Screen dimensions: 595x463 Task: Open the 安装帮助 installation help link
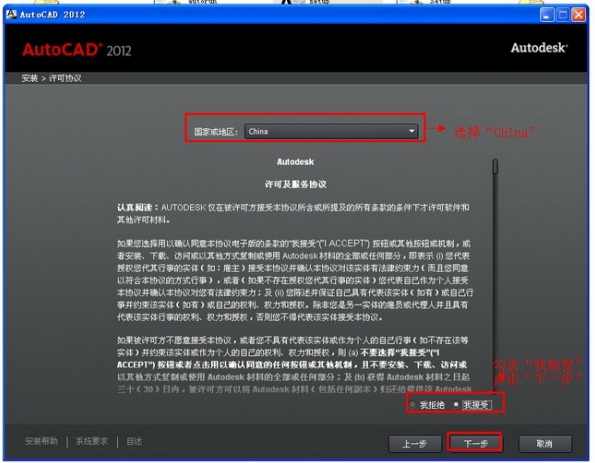pyautogui.click(x=41, y=441)
